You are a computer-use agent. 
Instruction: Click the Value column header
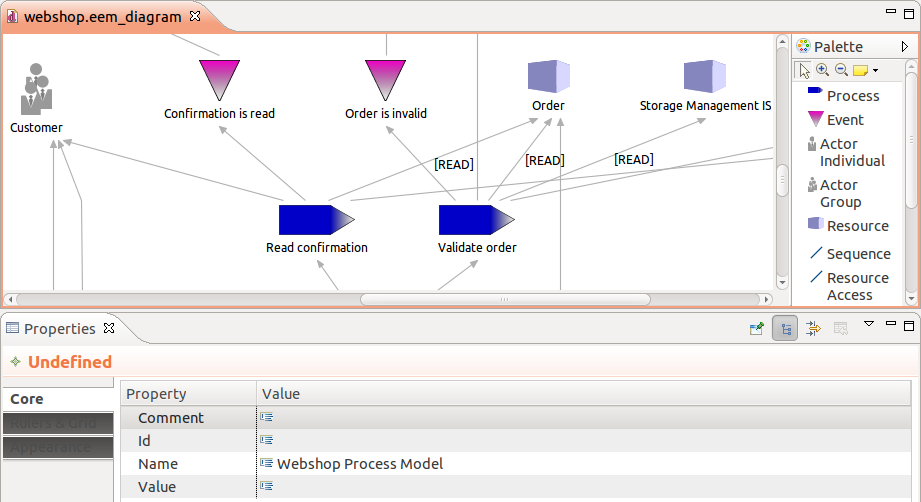(584, 393)
